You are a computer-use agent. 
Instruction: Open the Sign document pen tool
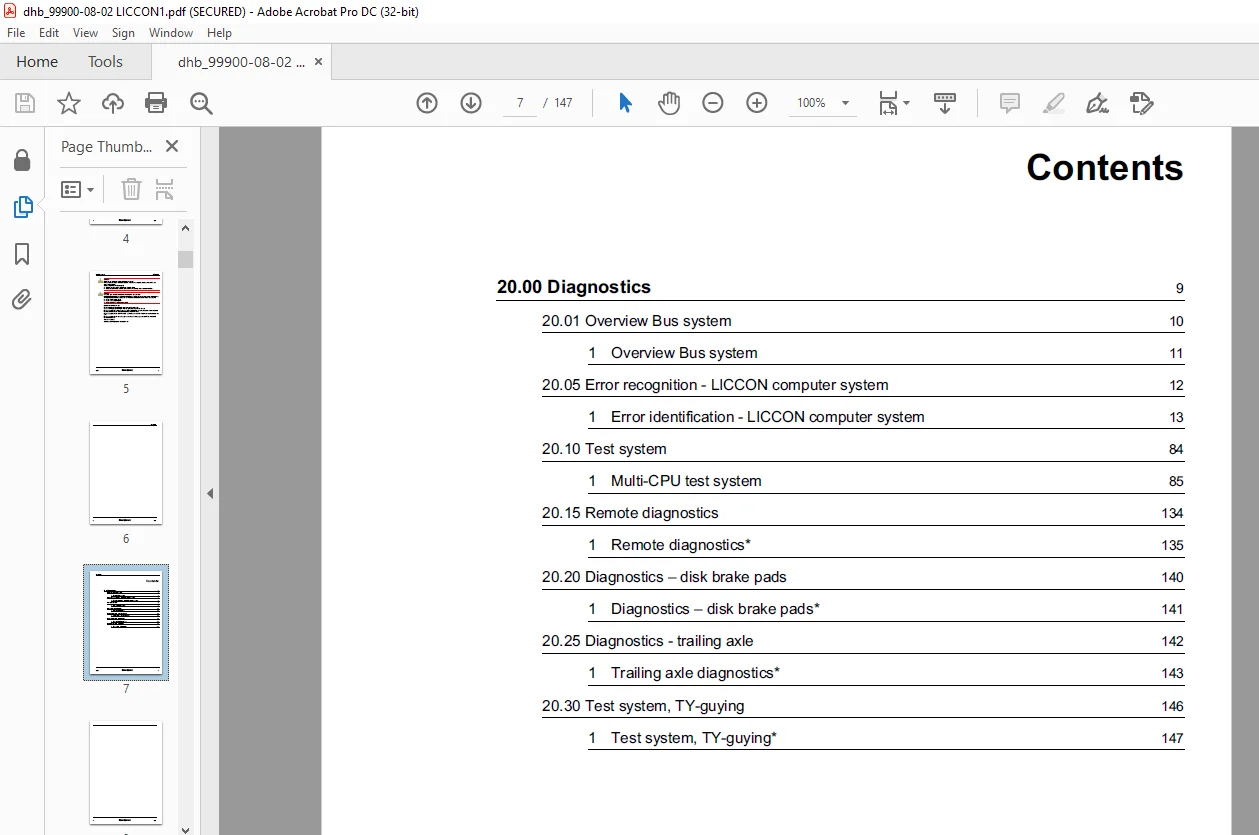click(1098, 103)
